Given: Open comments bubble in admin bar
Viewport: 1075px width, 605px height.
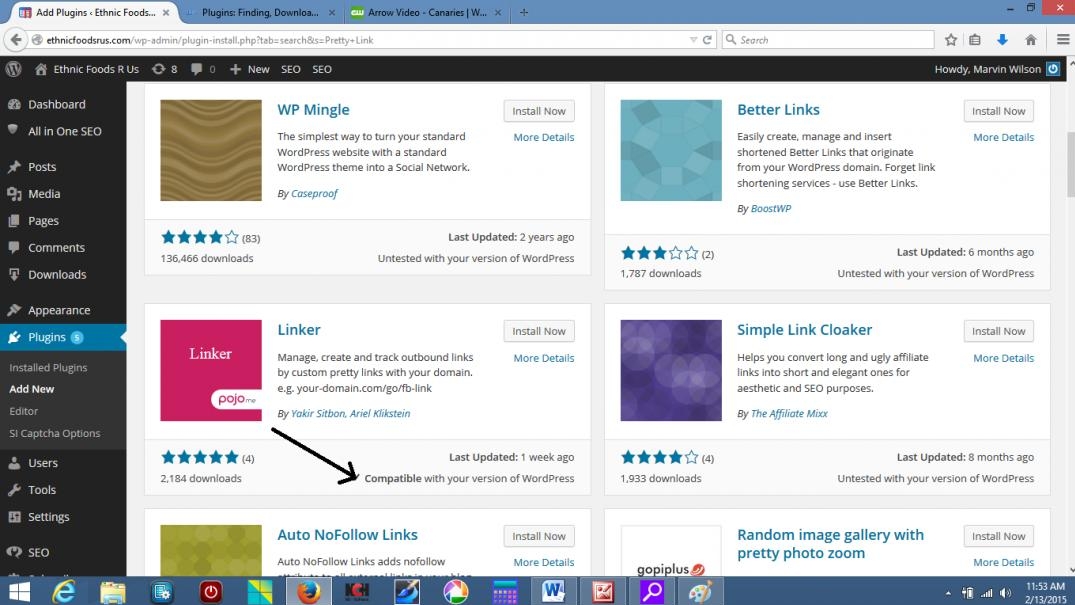Looking at the screenshot, I should [x=203, y=69].
